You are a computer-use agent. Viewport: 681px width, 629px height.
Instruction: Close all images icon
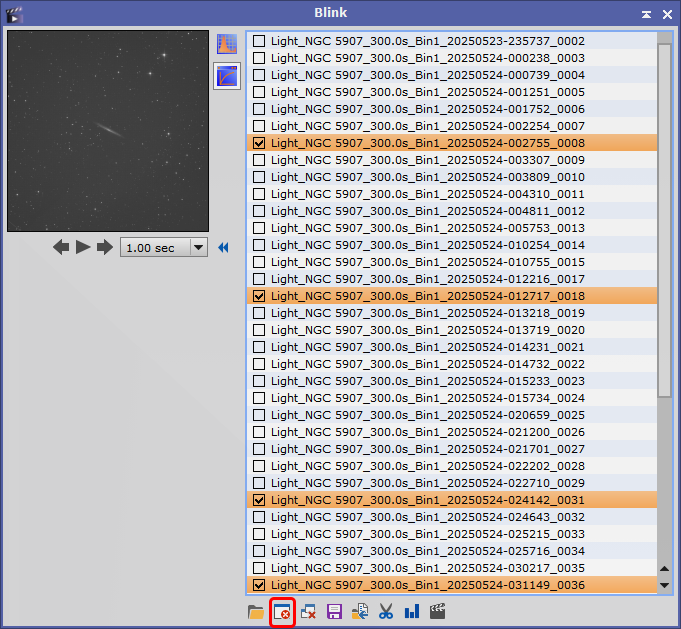pyautogui.click(x=308, y=612)
